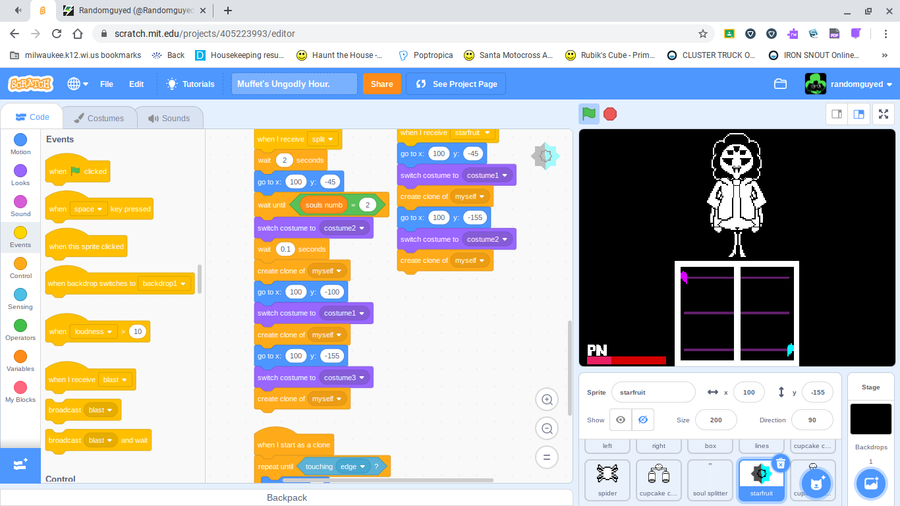
Task: Click the sprite name field starfruit
Action: click(x=653, y=392)
